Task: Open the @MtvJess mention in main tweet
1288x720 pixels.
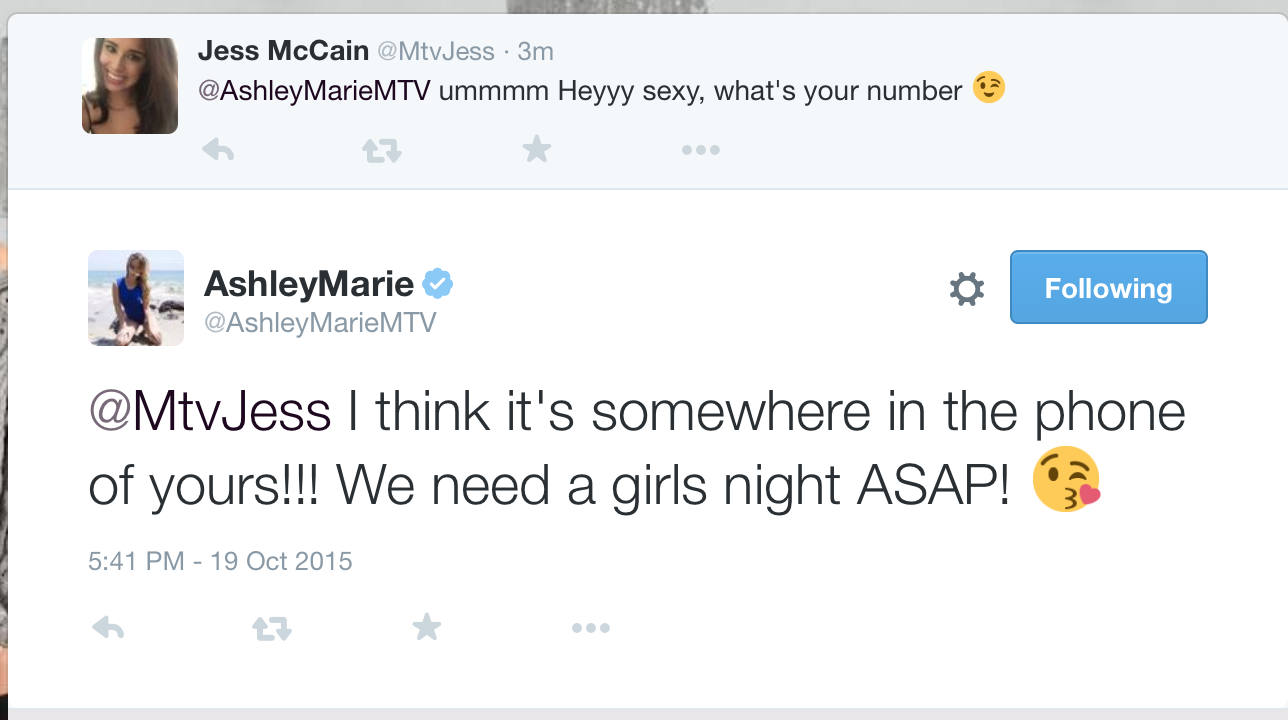Action: tap(210, 412)
